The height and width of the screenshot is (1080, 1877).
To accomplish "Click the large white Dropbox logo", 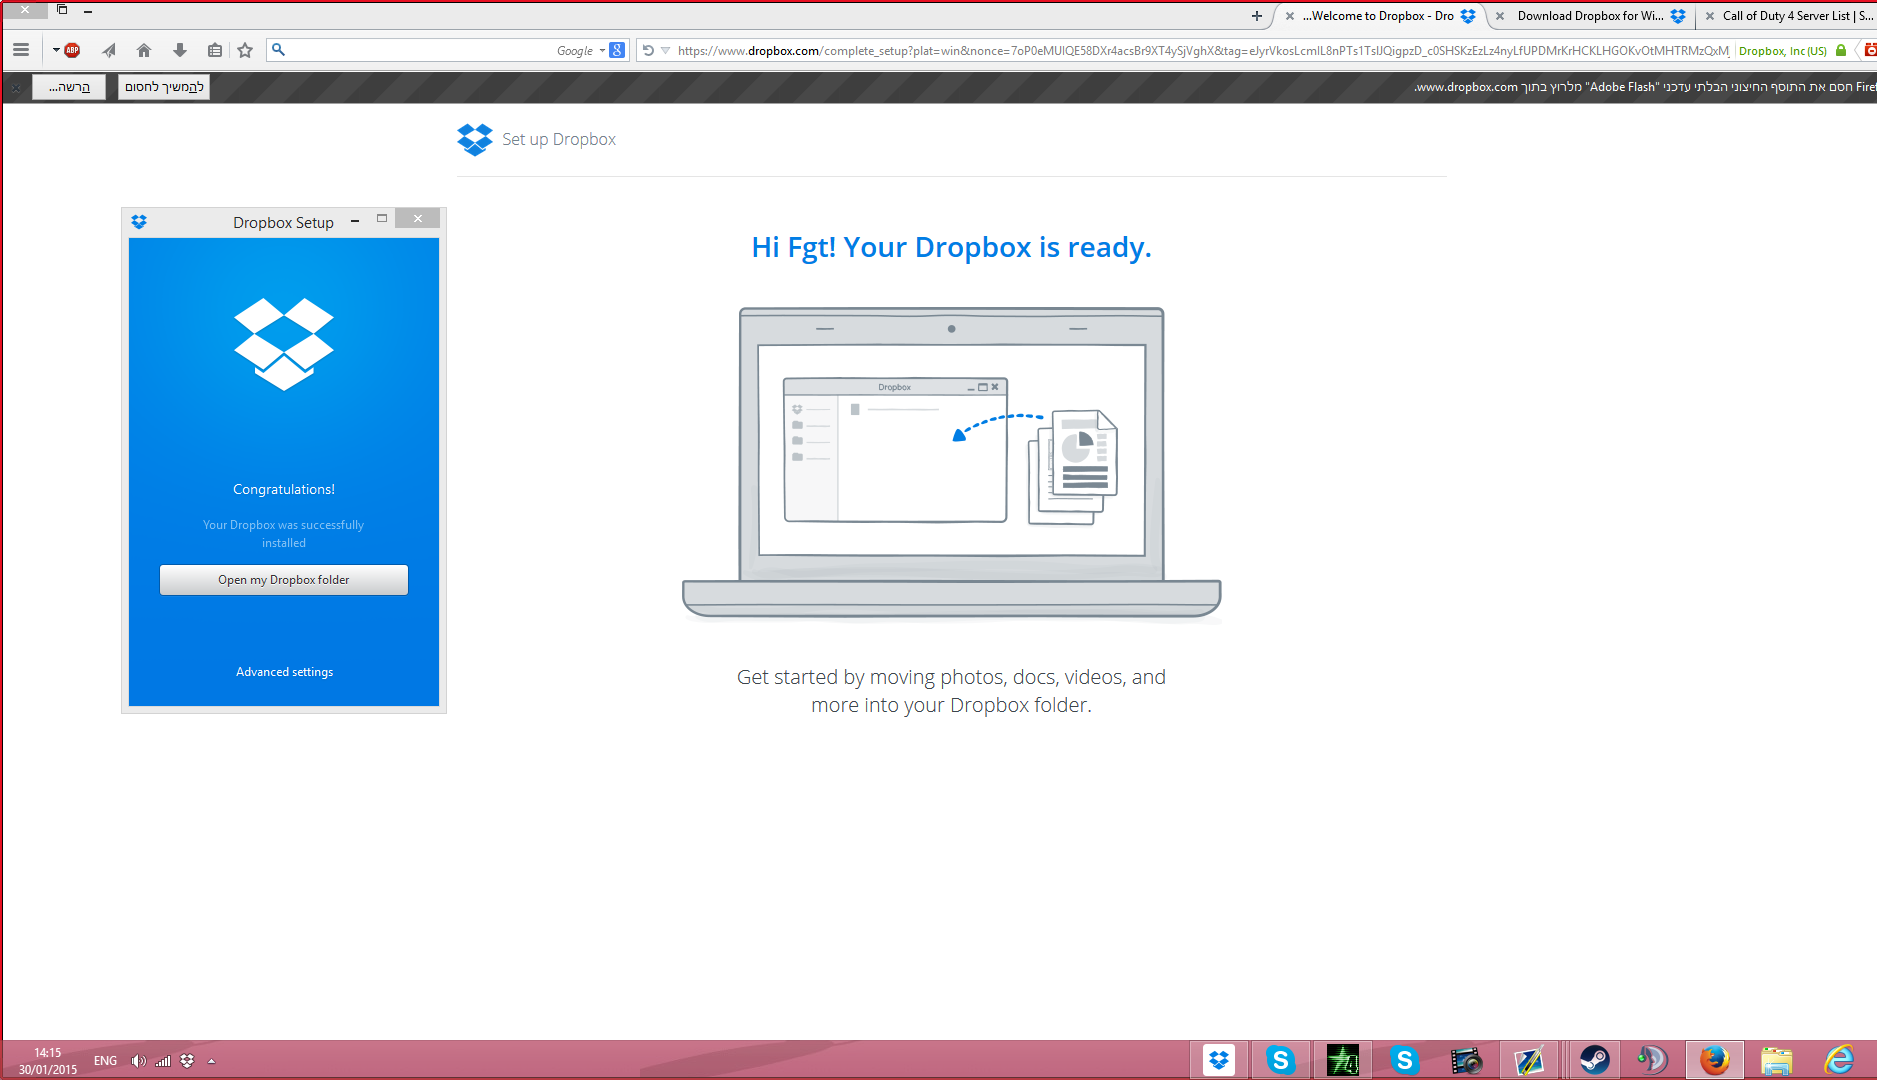I will coord(284,344).
